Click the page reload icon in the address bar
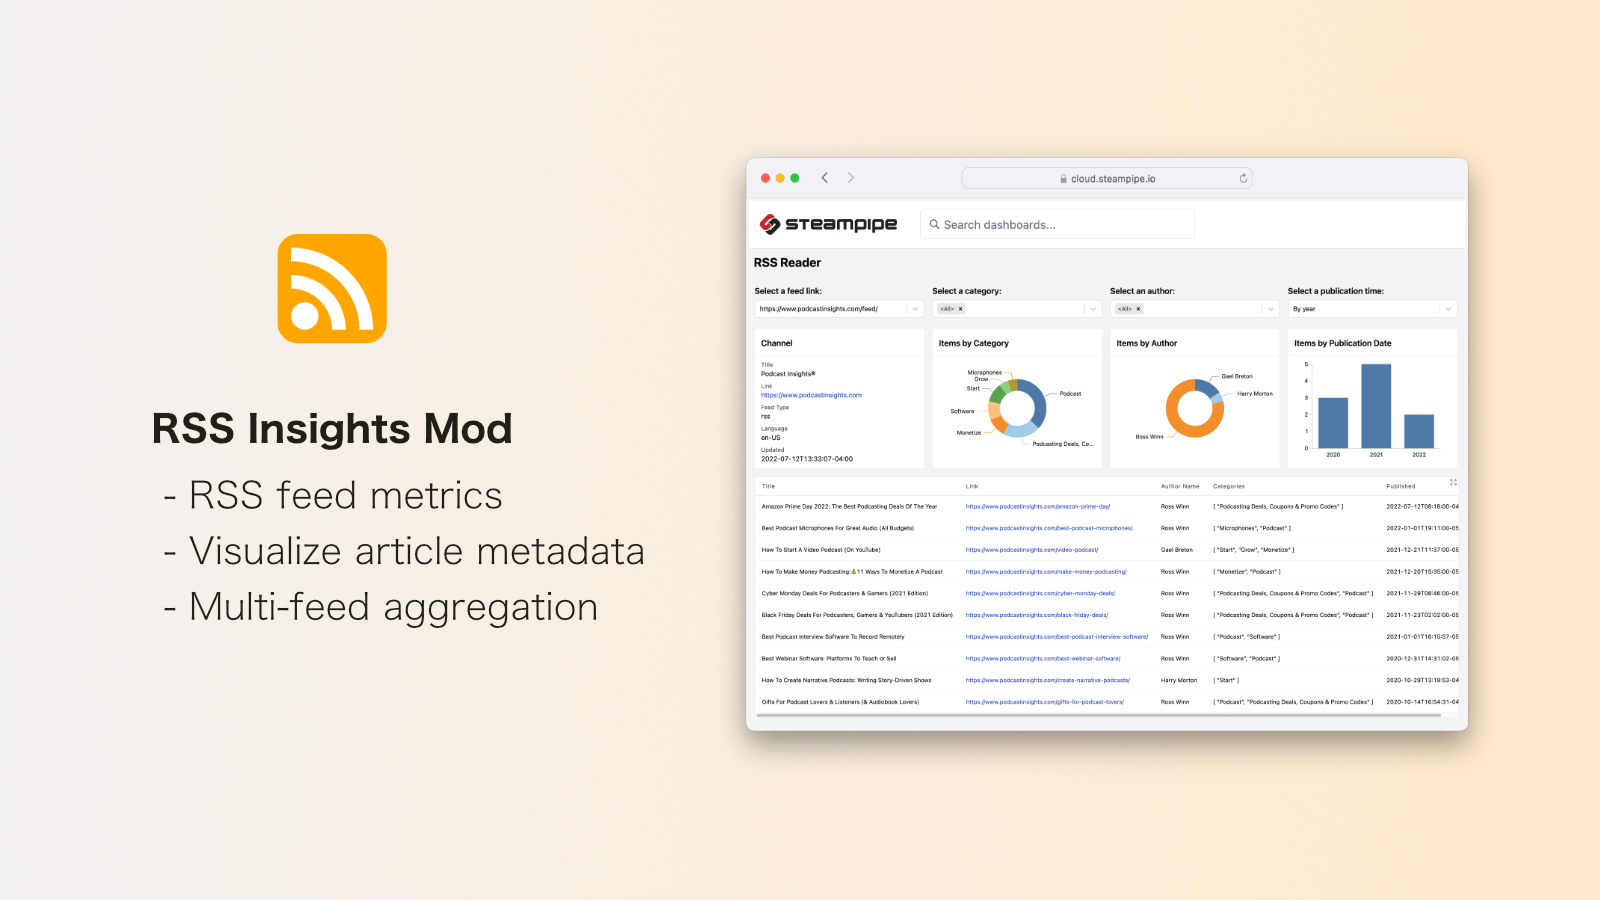Image resolution: width=1600 pixels, height=900 pixels. point(1242,177)
